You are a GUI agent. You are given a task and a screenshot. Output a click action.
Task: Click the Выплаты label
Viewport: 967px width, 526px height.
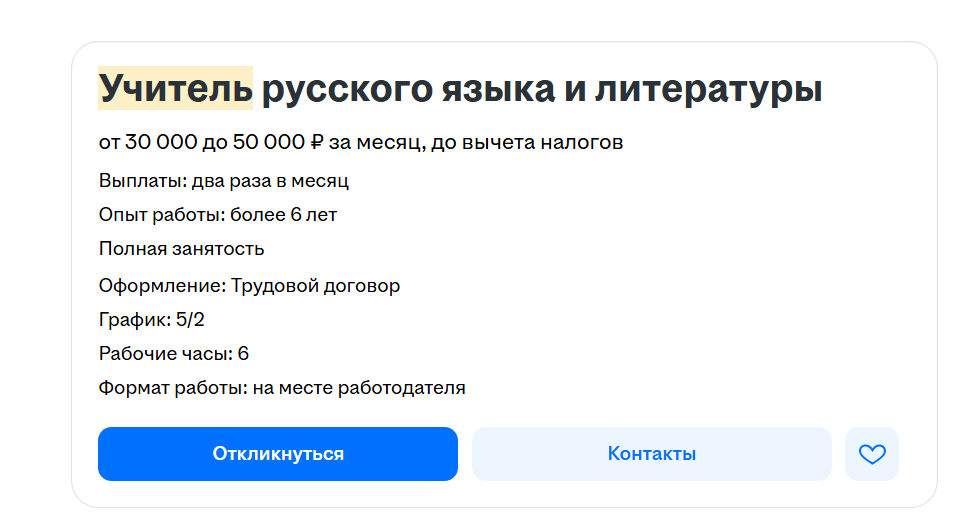[135, 181]
